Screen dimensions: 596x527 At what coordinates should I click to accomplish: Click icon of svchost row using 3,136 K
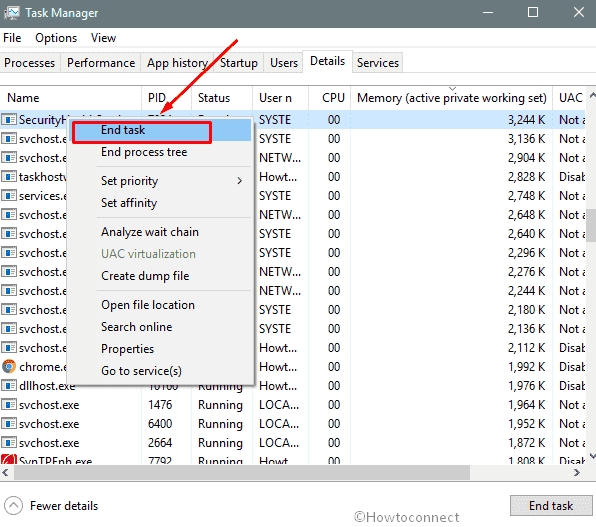(x=9, y=139)
